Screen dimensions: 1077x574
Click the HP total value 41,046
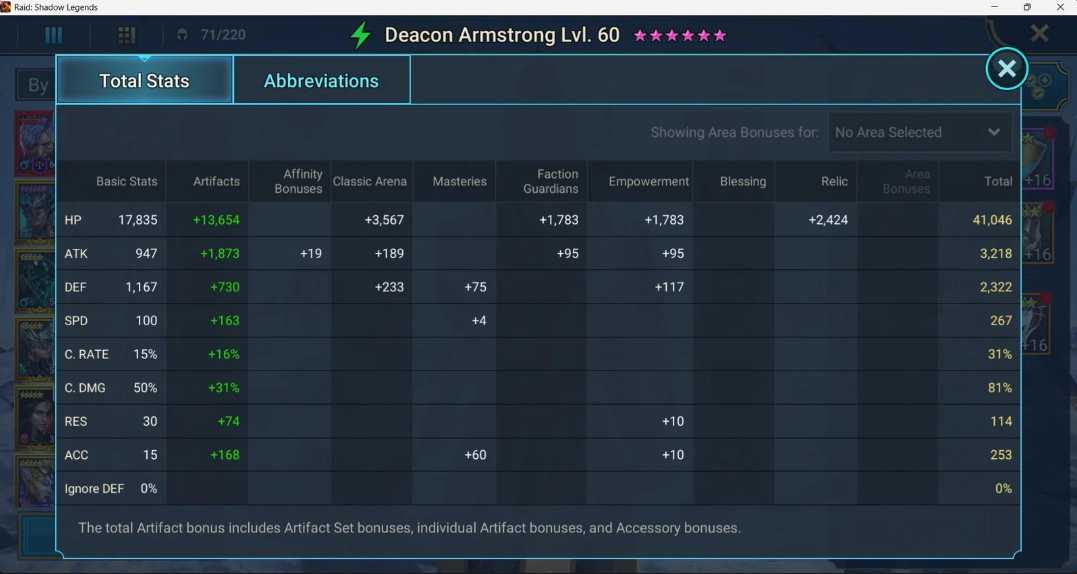coord(992,220)
